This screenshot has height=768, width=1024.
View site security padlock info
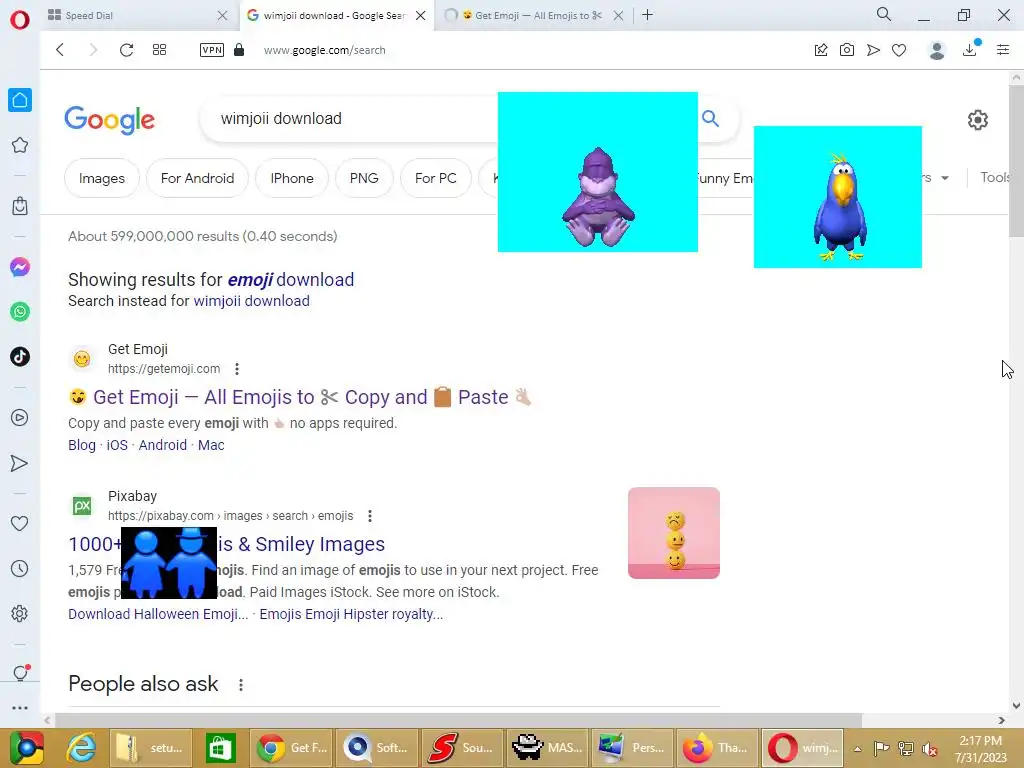tap(239, 50)
